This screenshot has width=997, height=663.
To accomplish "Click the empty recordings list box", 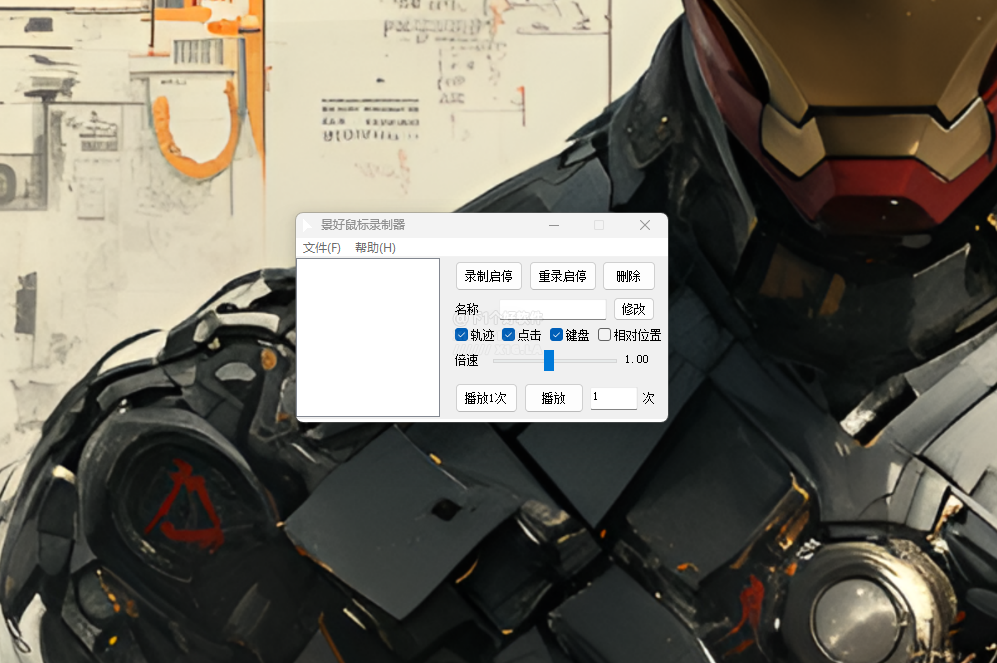I will (368, 338).
